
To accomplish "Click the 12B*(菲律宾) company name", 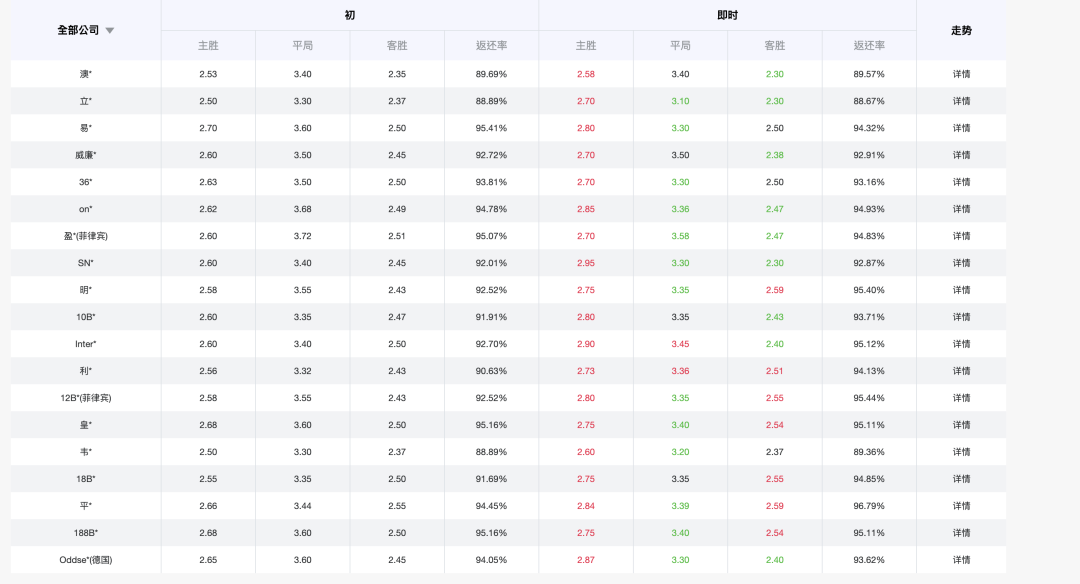I will 85,398.
